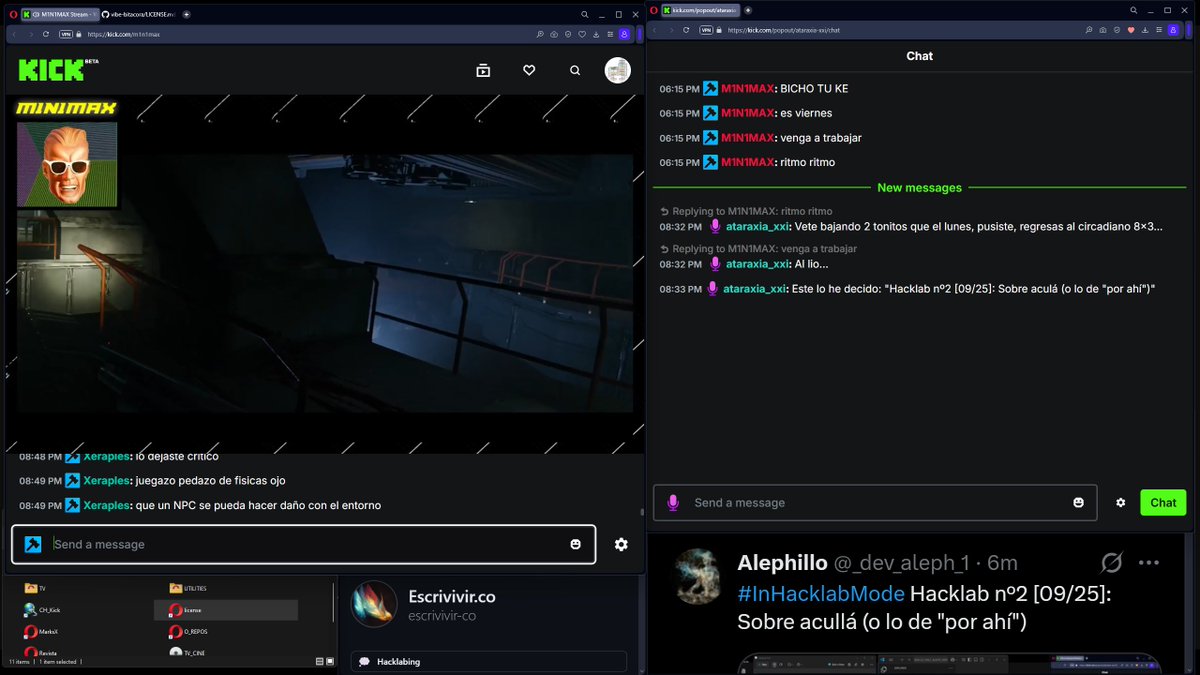Open ataraxia_xxi username on 'Al lio...' message
This screenshot has height=675, width=1200.
click(x=756, y=264)
